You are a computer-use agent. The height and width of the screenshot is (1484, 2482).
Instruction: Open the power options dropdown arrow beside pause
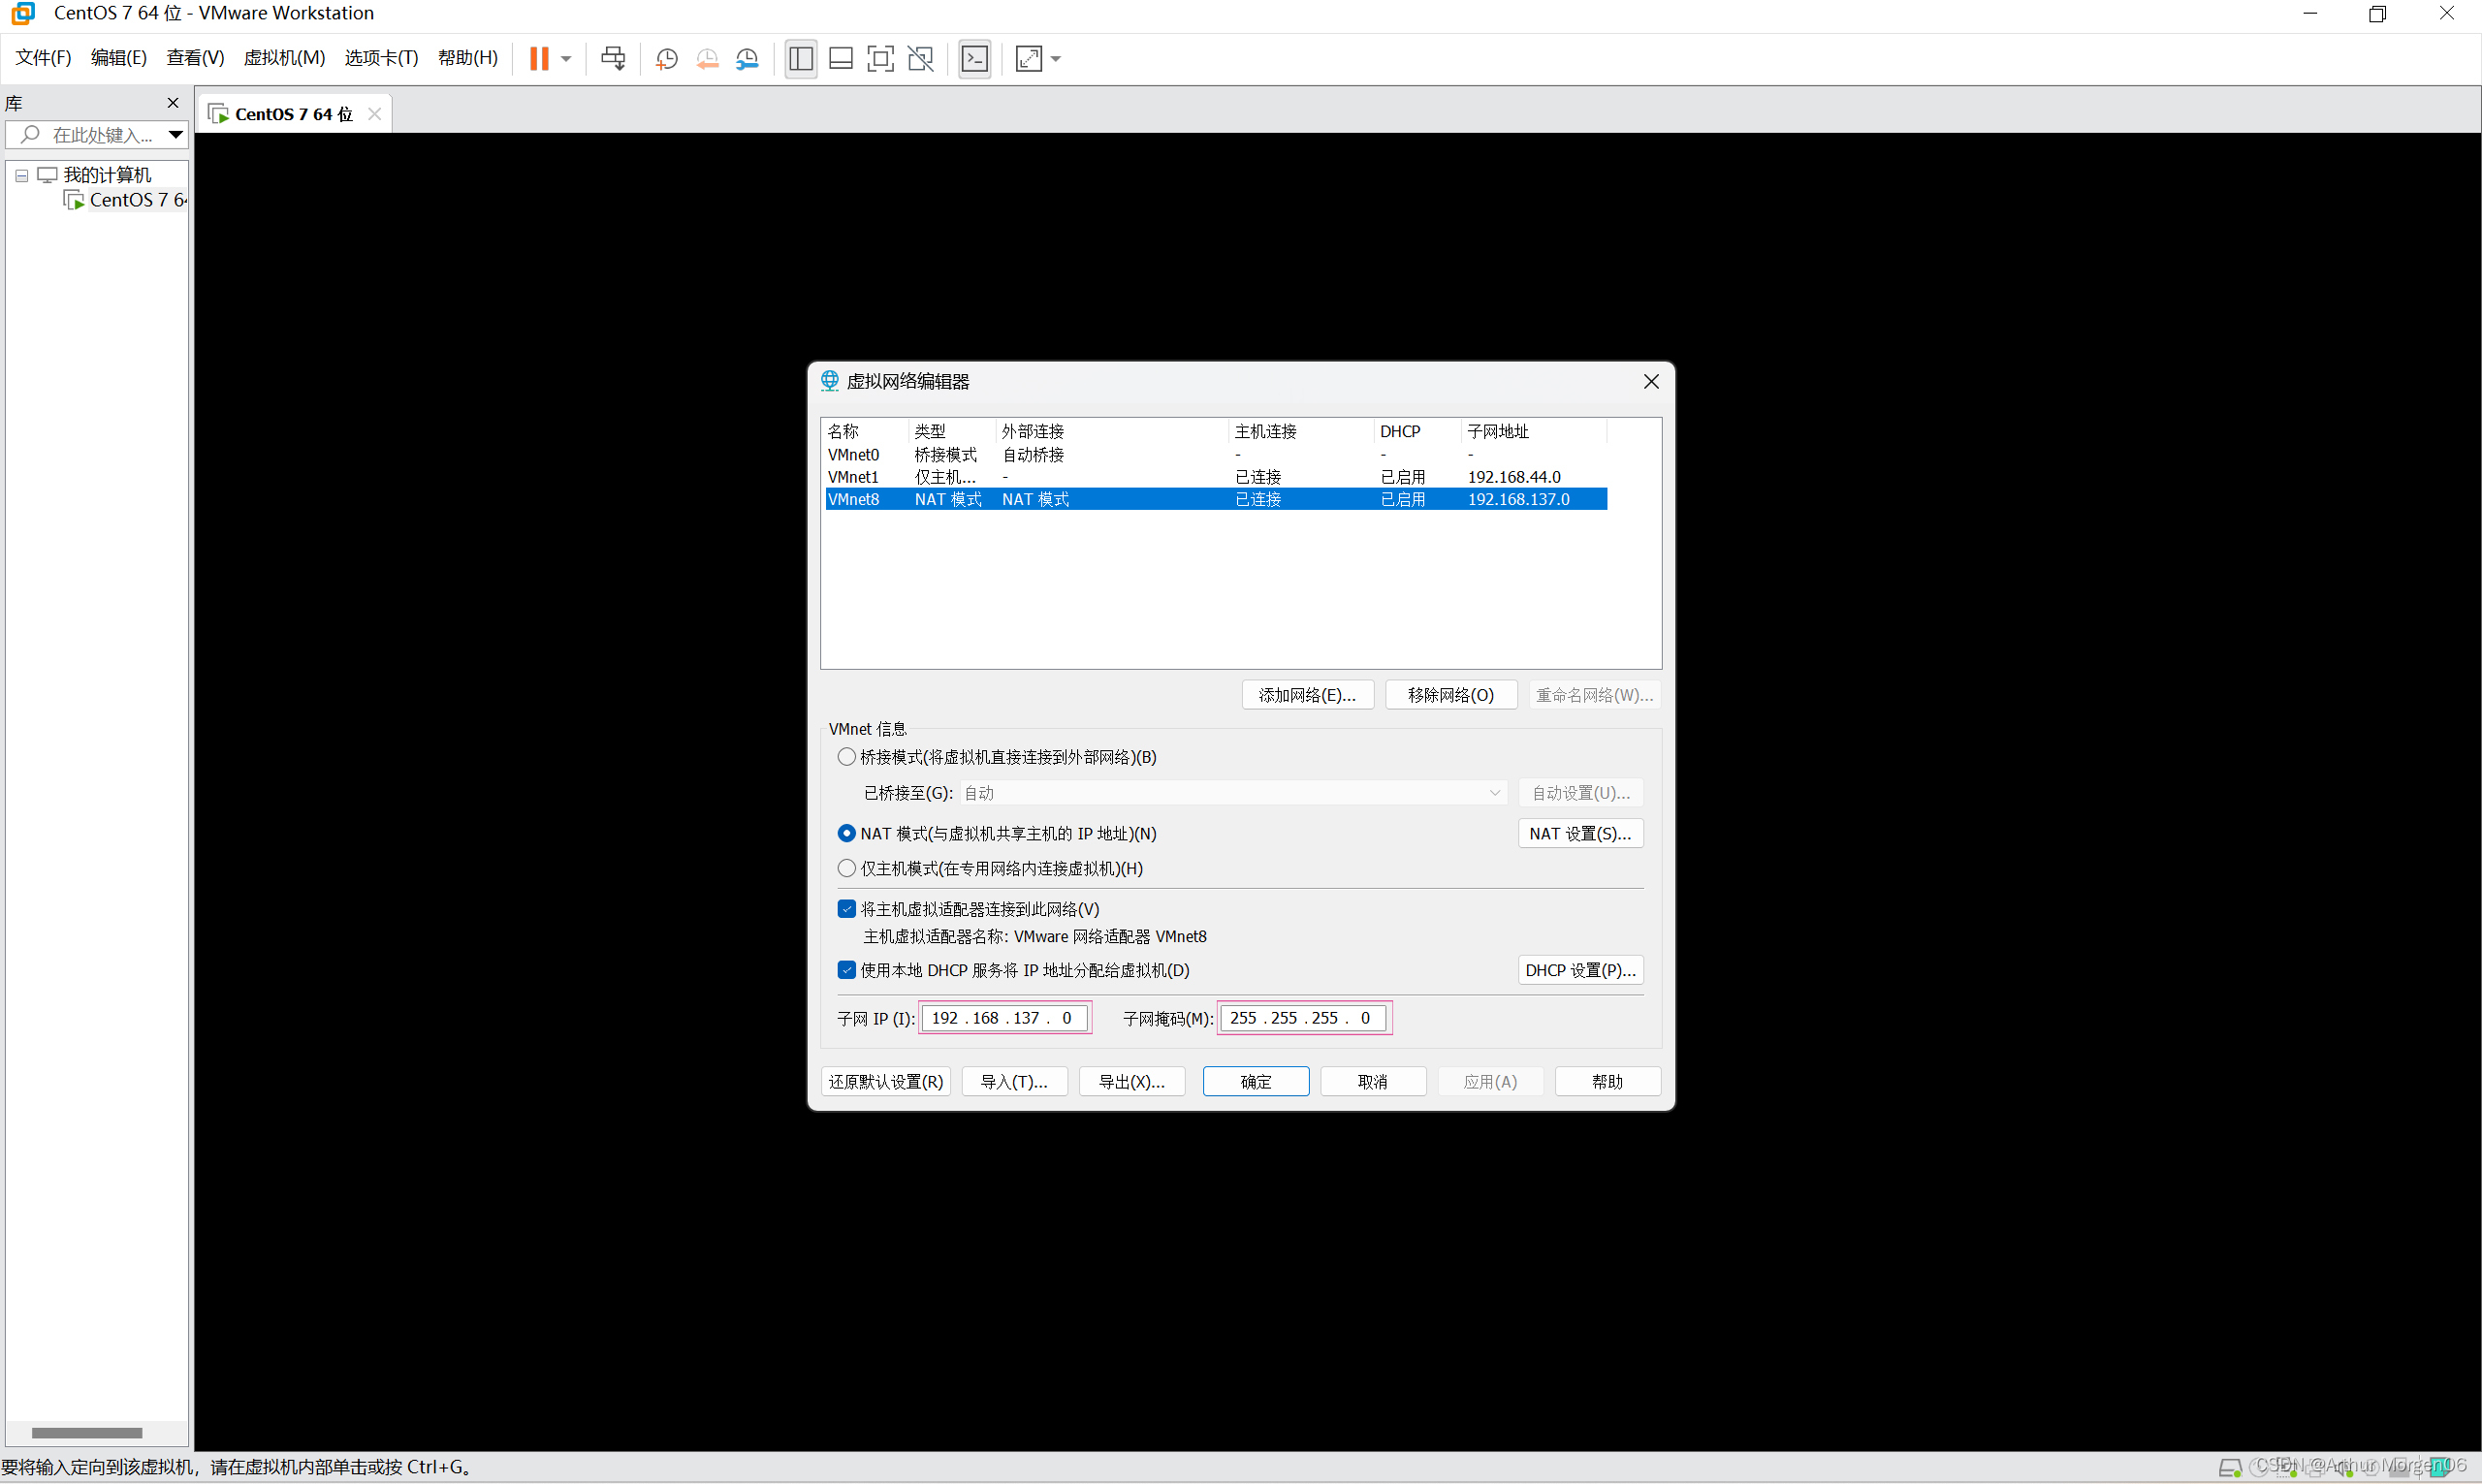(566, 59)
